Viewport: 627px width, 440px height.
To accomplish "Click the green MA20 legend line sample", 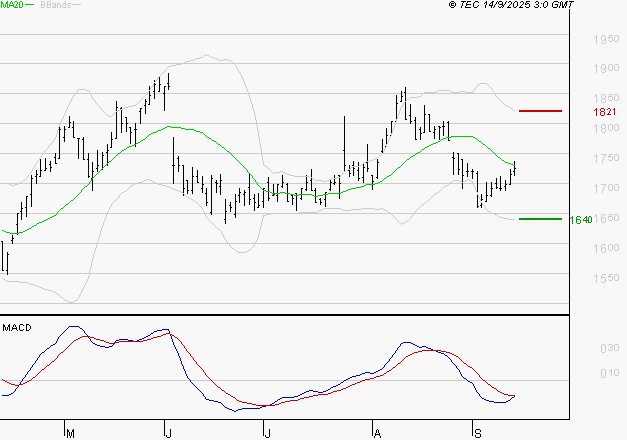I will coord(29,6).
